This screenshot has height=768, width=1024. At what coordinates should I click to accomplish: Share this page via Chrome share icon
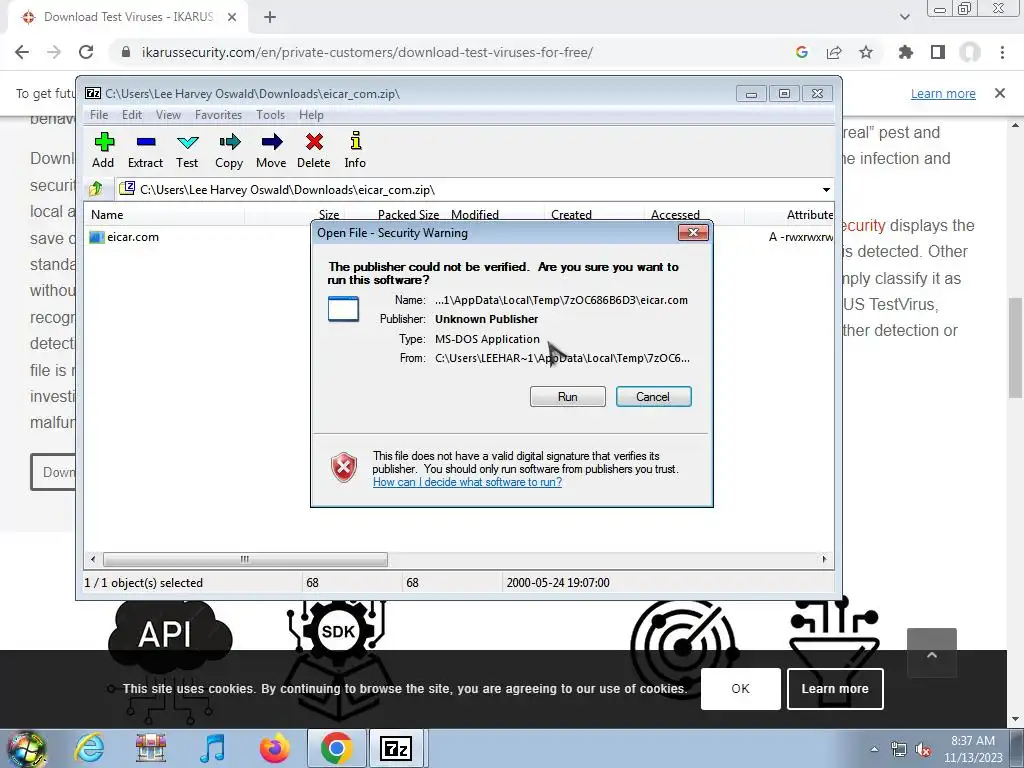[834, 52]
